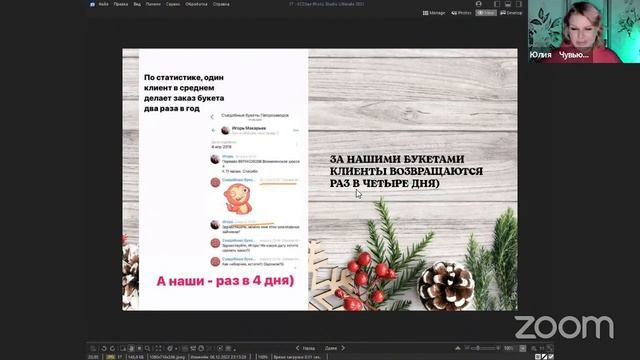
Task: Click the highlighted tool in bottom toolbar
Action: [x=131, y=348]
